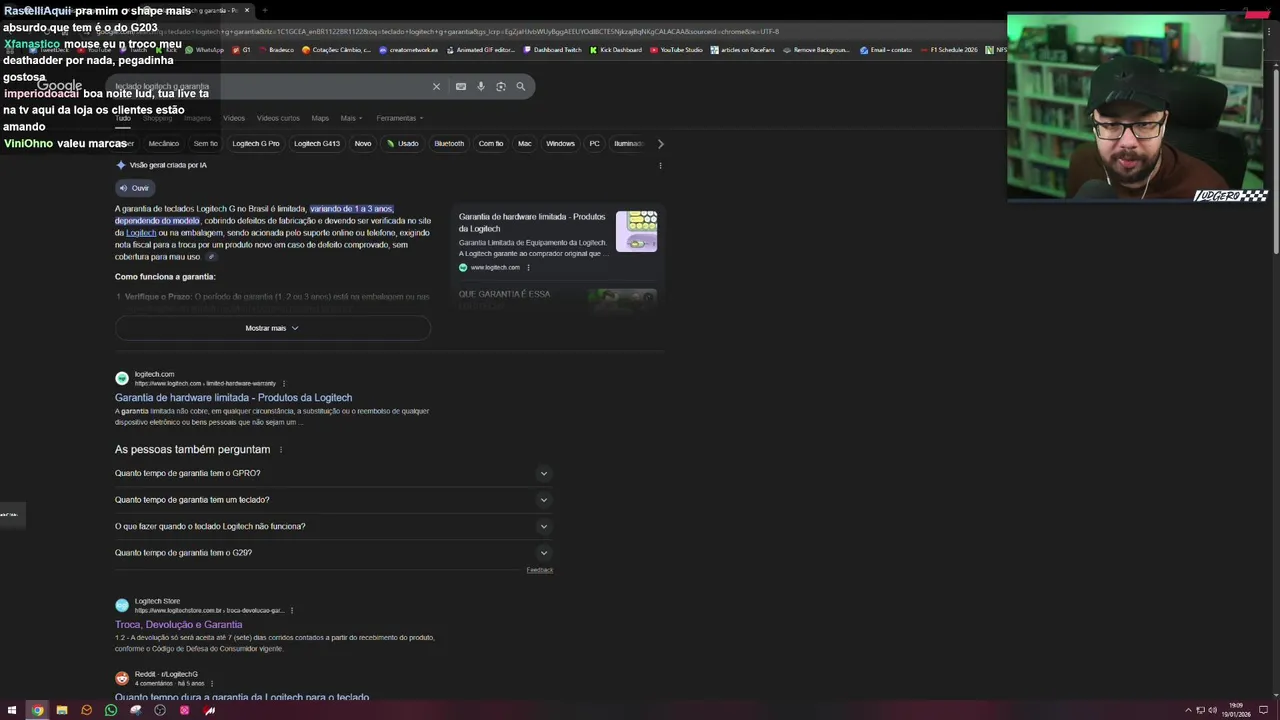Expand 'Quanto tempo de garantia tem um teclado?'
Image resolution: width=1280 pixels, height=720 pixels.
334,500
